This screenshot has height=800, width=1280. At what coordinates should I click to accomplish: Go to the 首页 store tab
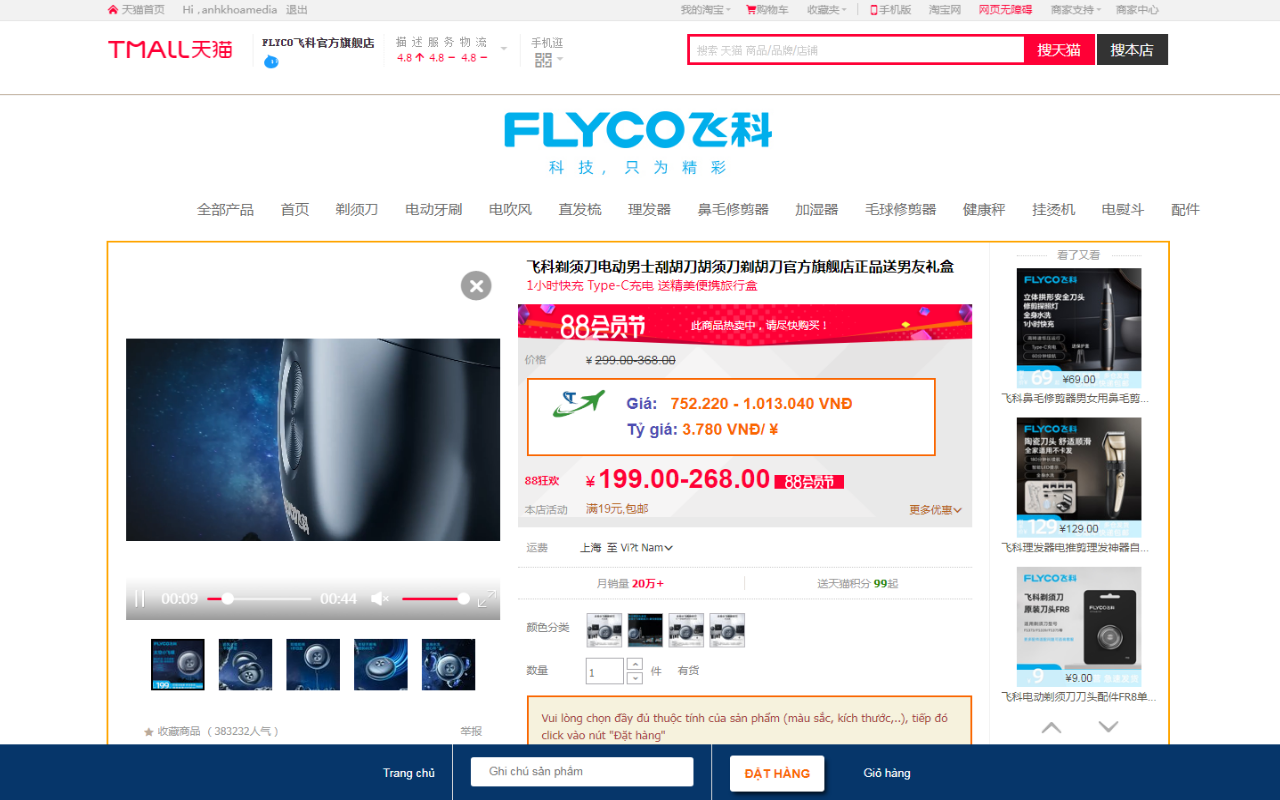click(295, 210)
